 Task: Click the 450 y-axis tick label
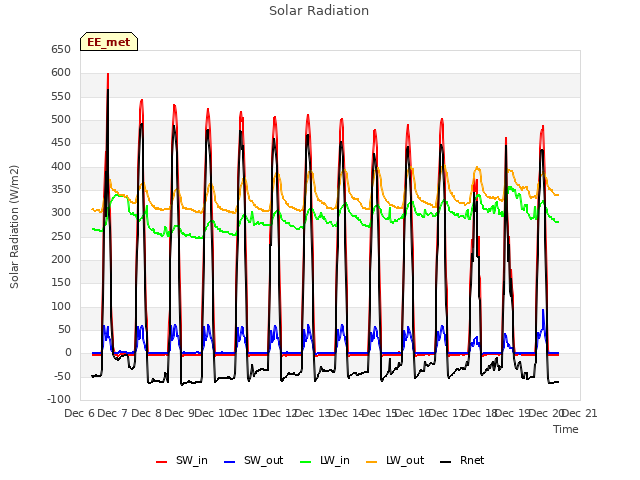pyautogui.click(x=61, y=143)
